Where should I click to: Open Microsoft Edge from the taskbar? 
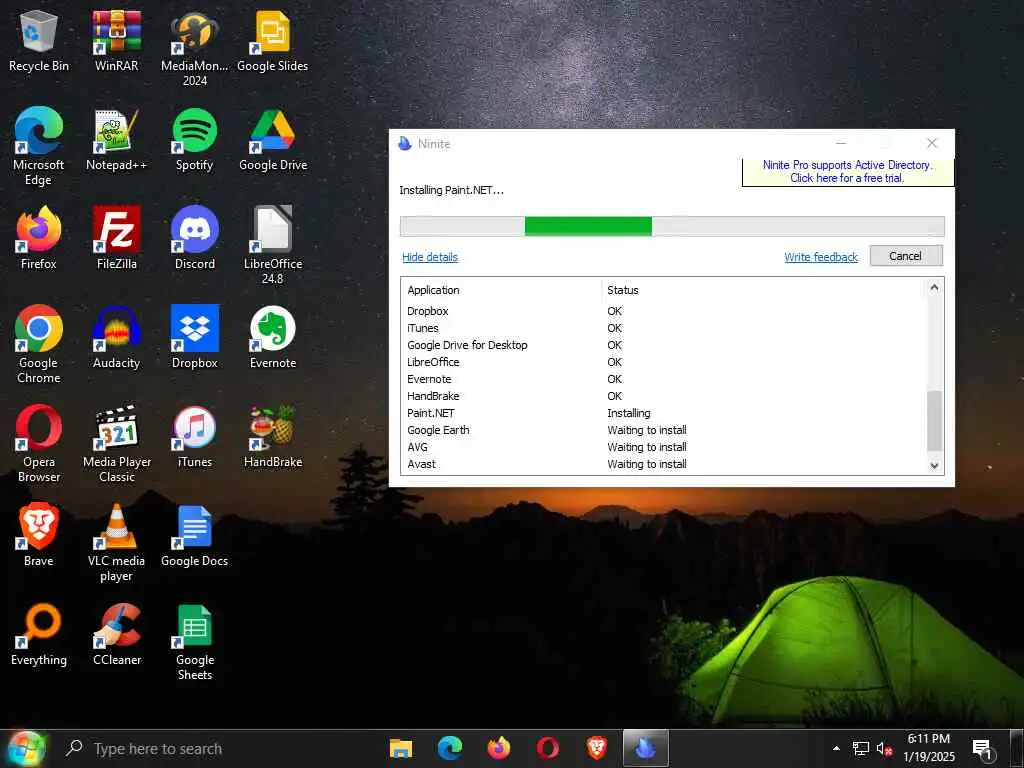[450, 748]
